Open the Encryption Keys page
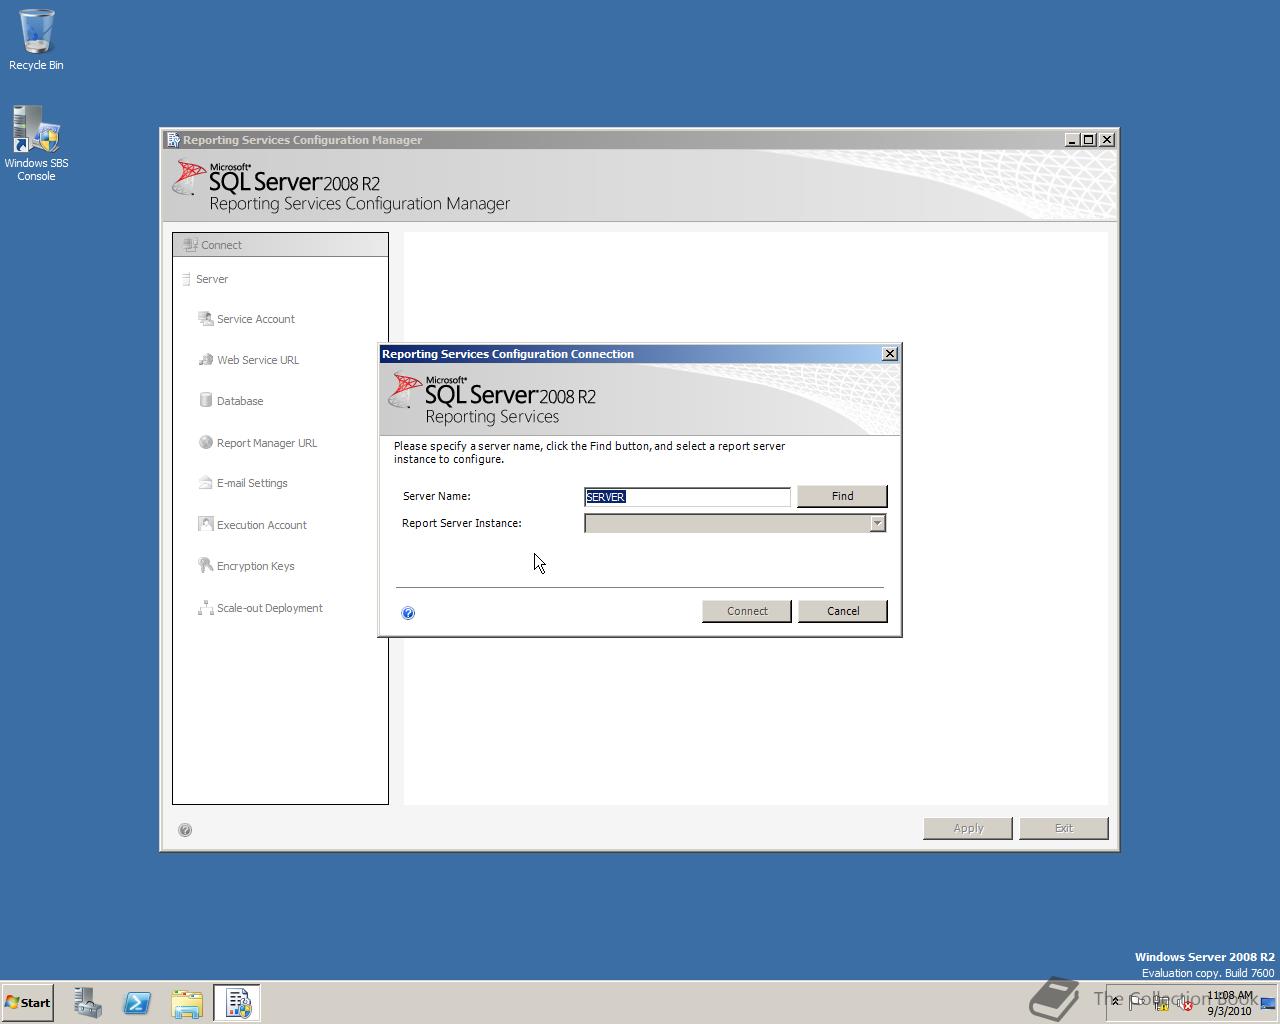This screenshot has height=1024, width=1280. click(x=256, y=566)
